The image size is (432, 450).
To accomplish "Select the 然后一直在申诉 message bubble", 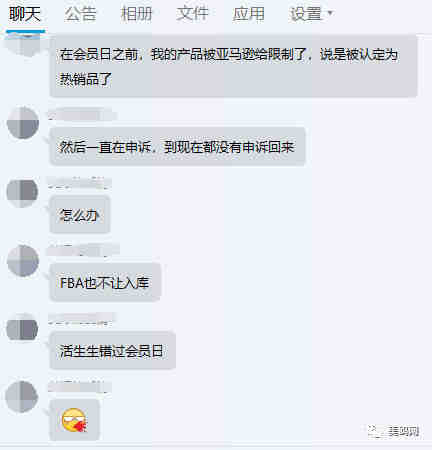I will point(178,146).
